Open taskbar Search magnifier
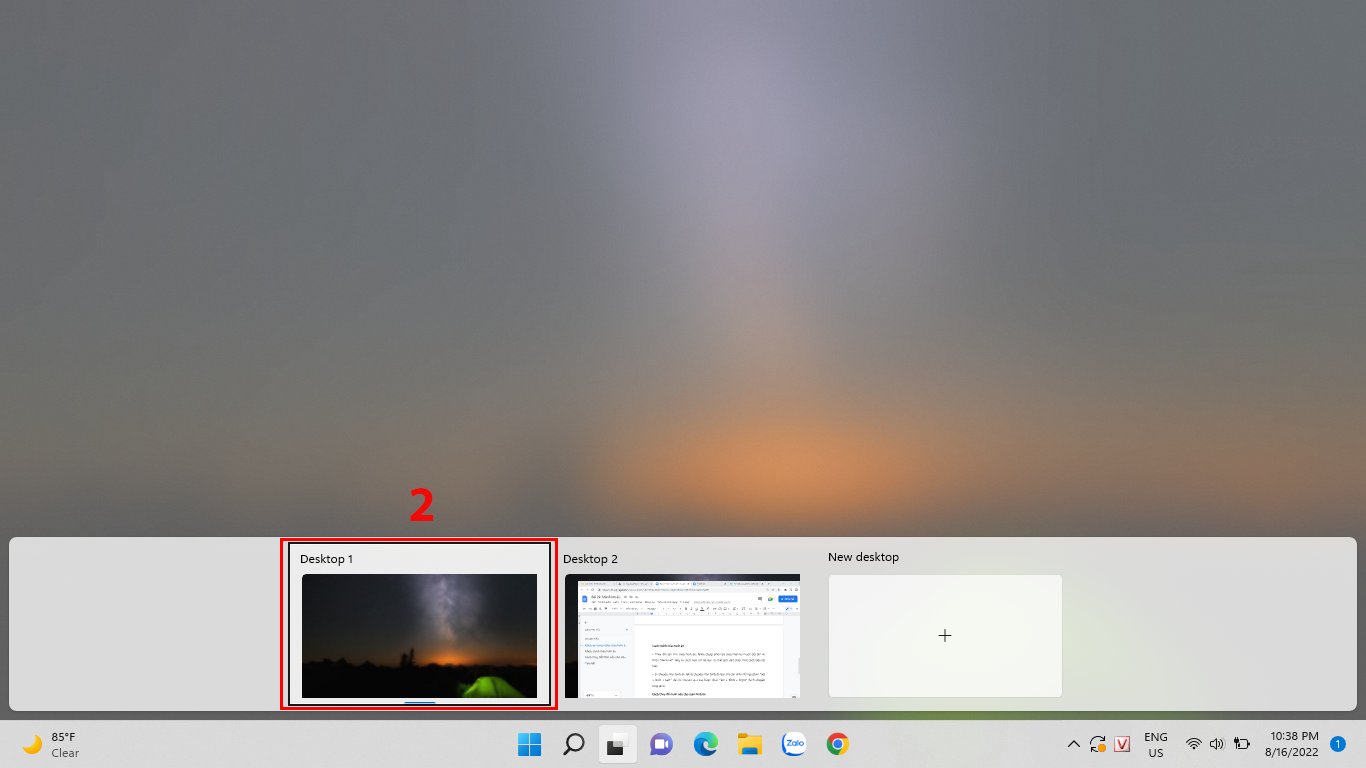The height and width of the screenshot is (768, 1366). pos(574,744)
